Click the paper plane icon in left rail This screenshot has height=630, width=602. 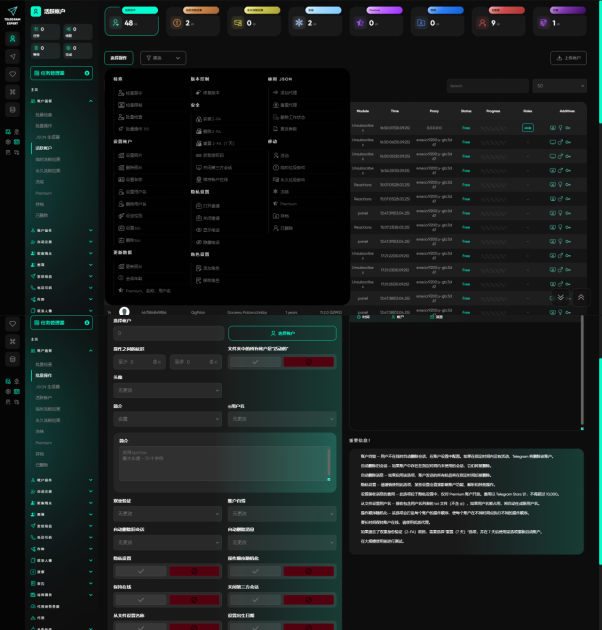(x=12, y=57)
